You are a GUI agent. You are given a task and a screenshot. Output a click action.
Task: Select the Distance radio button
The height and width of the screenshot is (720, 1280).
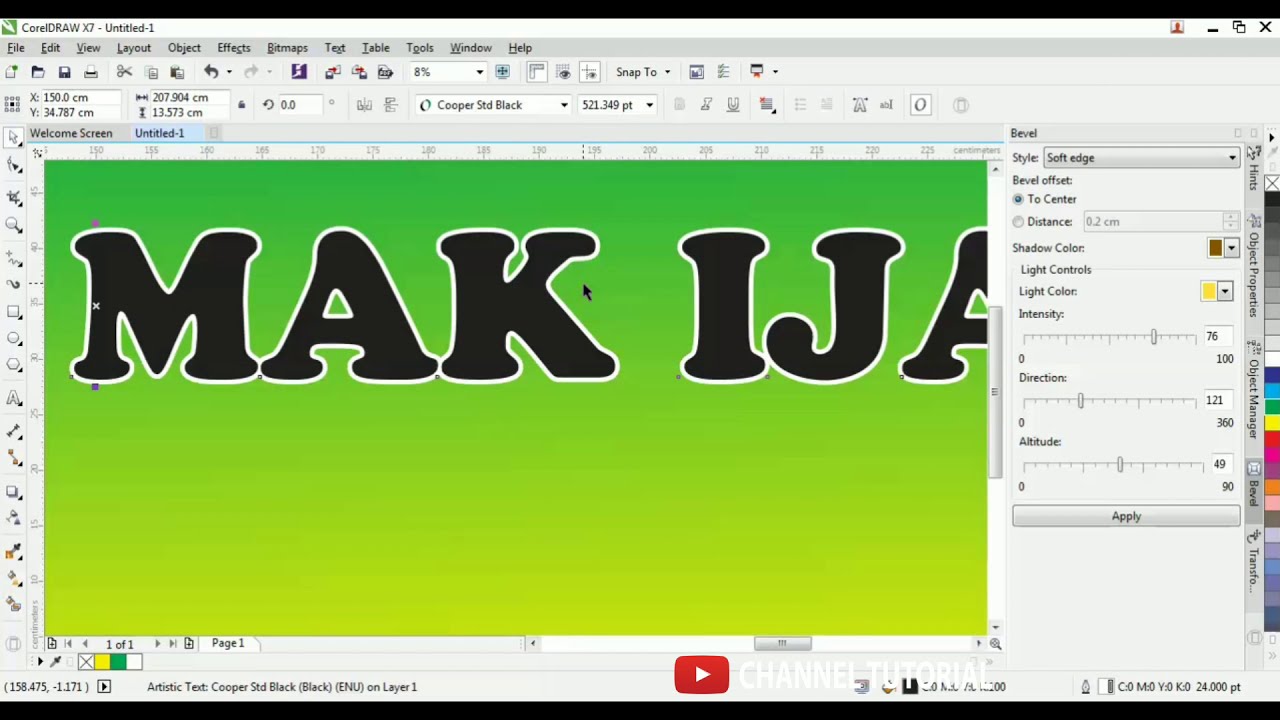[1018, 222]
